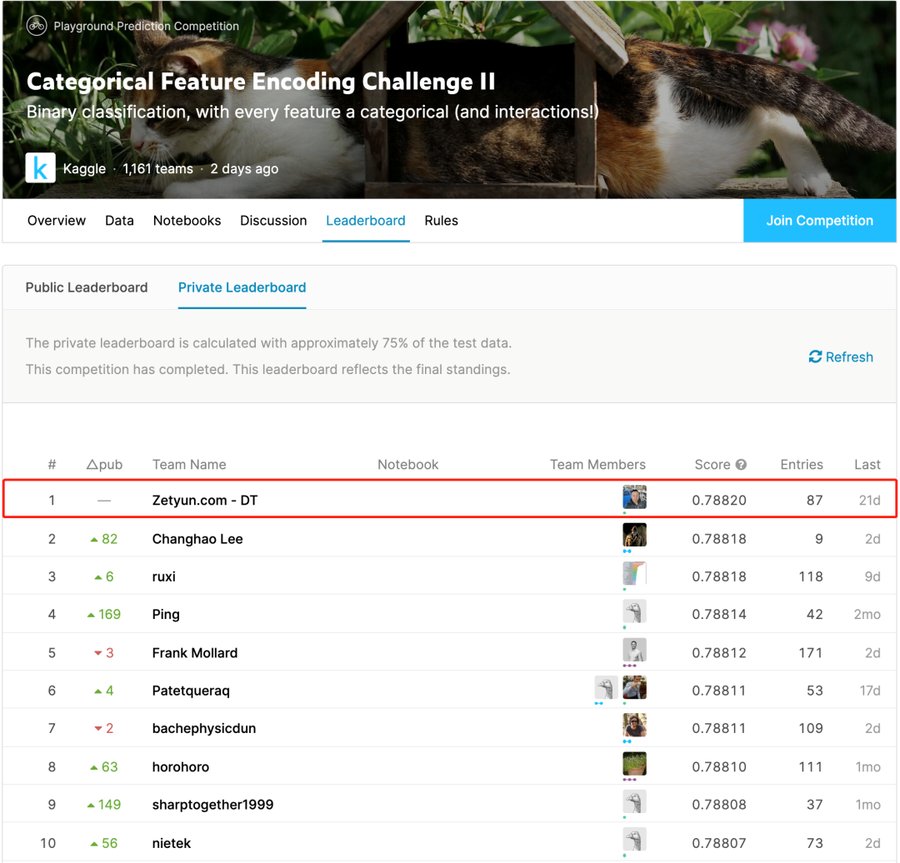Screen dimensions: 900x863
Task: Select the Private Leaderboard tab
Action: pos(242,287)
